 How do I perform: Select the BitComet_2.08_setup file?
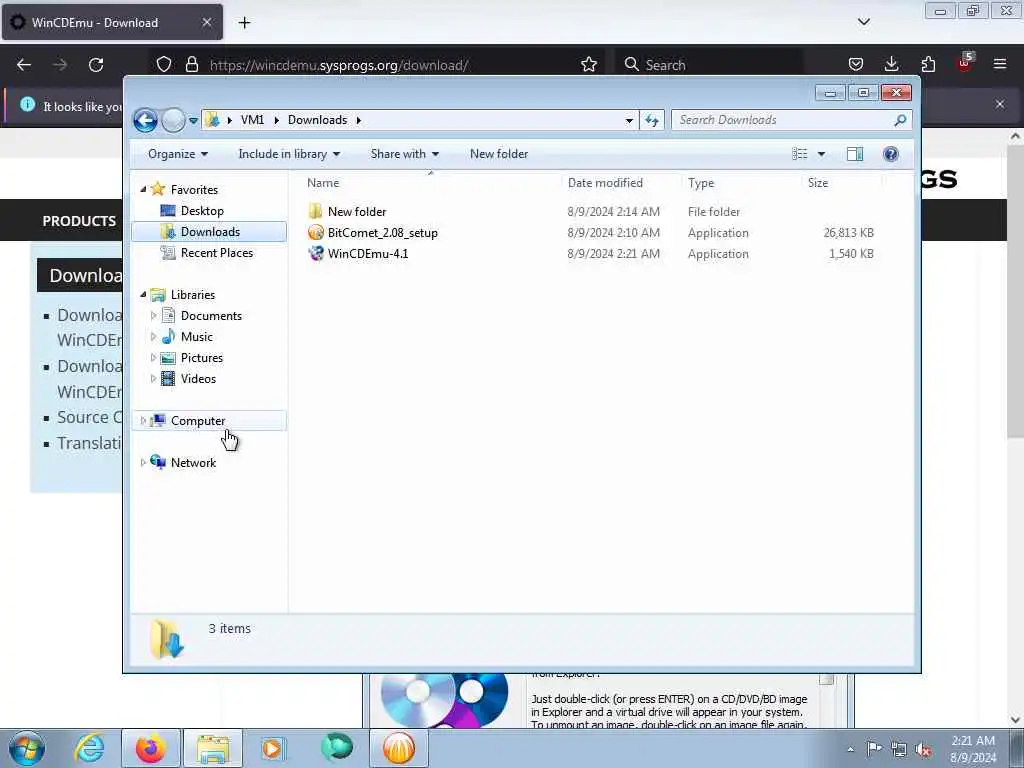tap(383, 232)
